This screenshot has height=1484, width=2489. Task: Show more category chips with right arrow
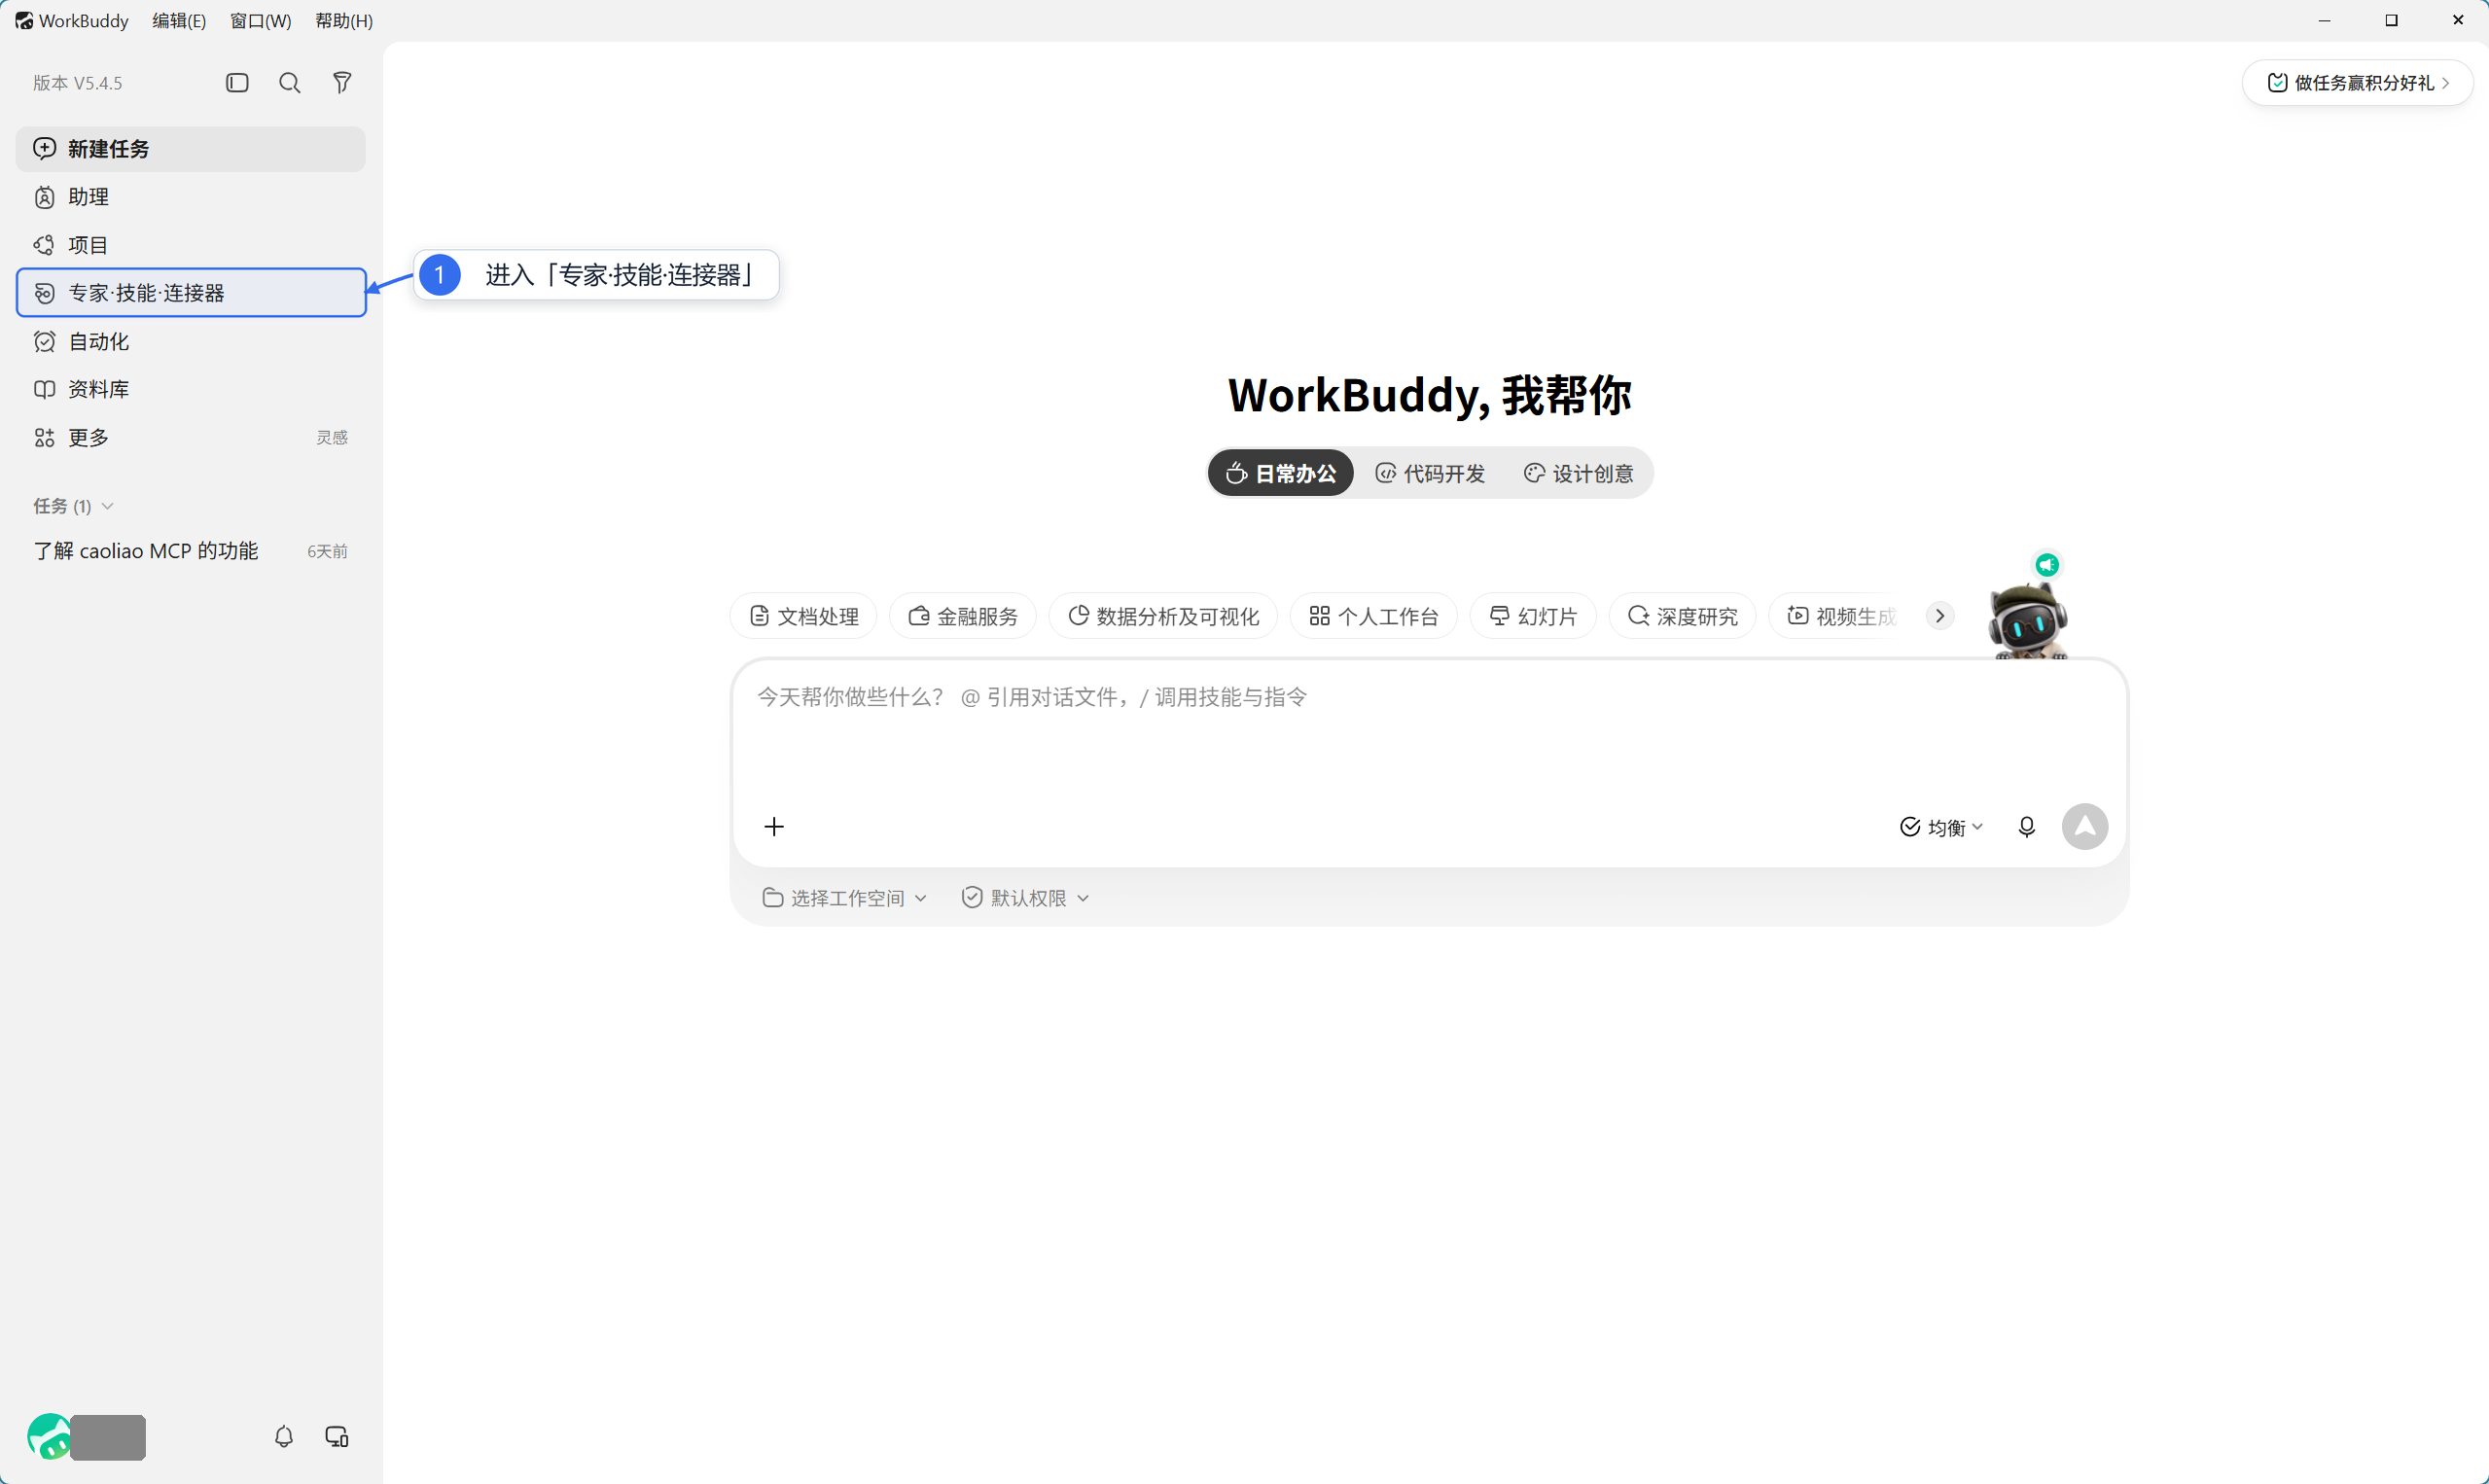1940,616
